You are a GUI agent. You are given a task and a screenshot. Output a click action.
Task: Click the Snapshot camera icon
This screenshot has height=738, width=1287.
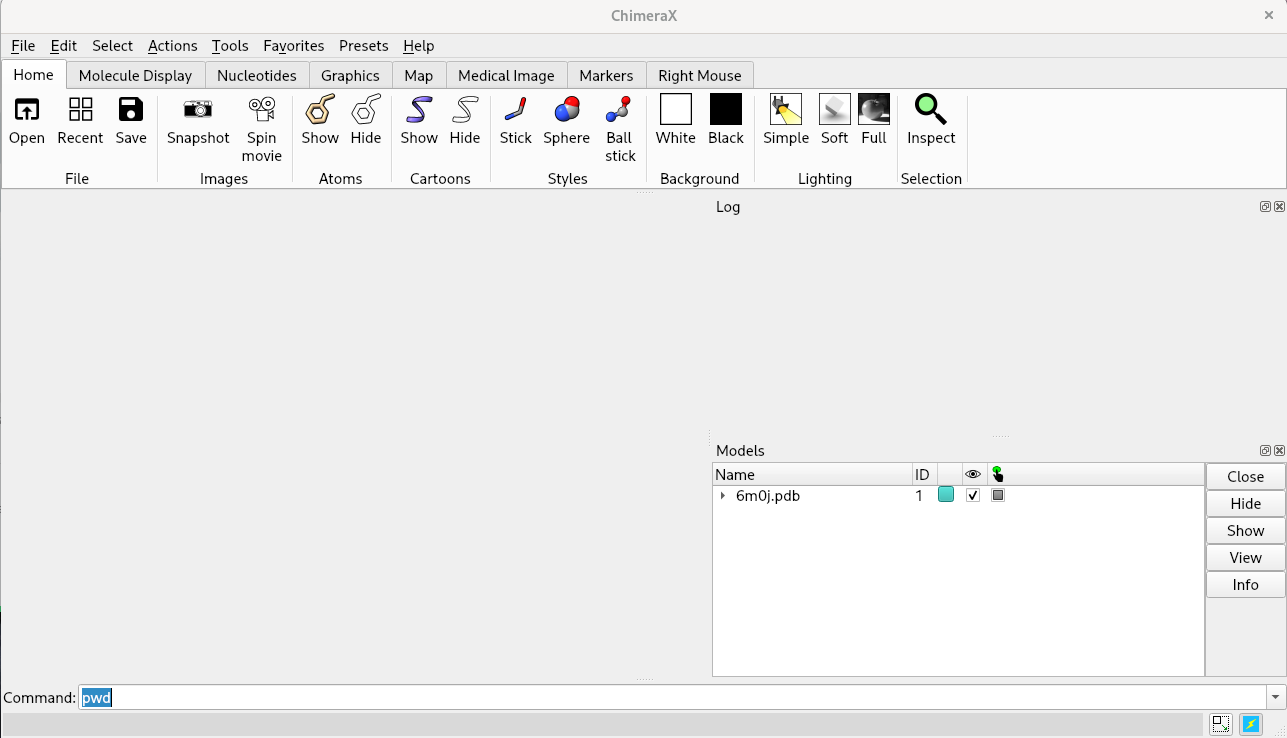point(198,110)
